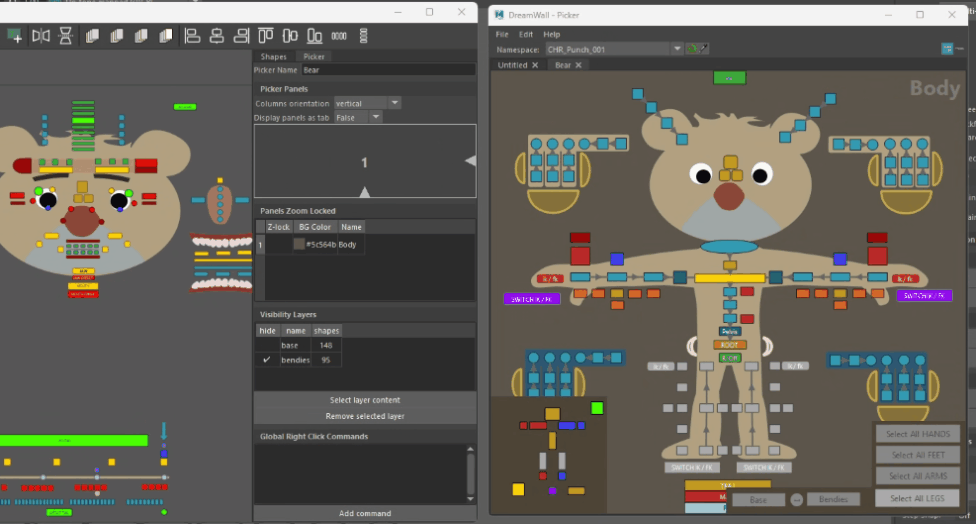Click Select All HANDS button
Image resolution: width=976 pixels, height=524 pixels.
coord(918,434)
